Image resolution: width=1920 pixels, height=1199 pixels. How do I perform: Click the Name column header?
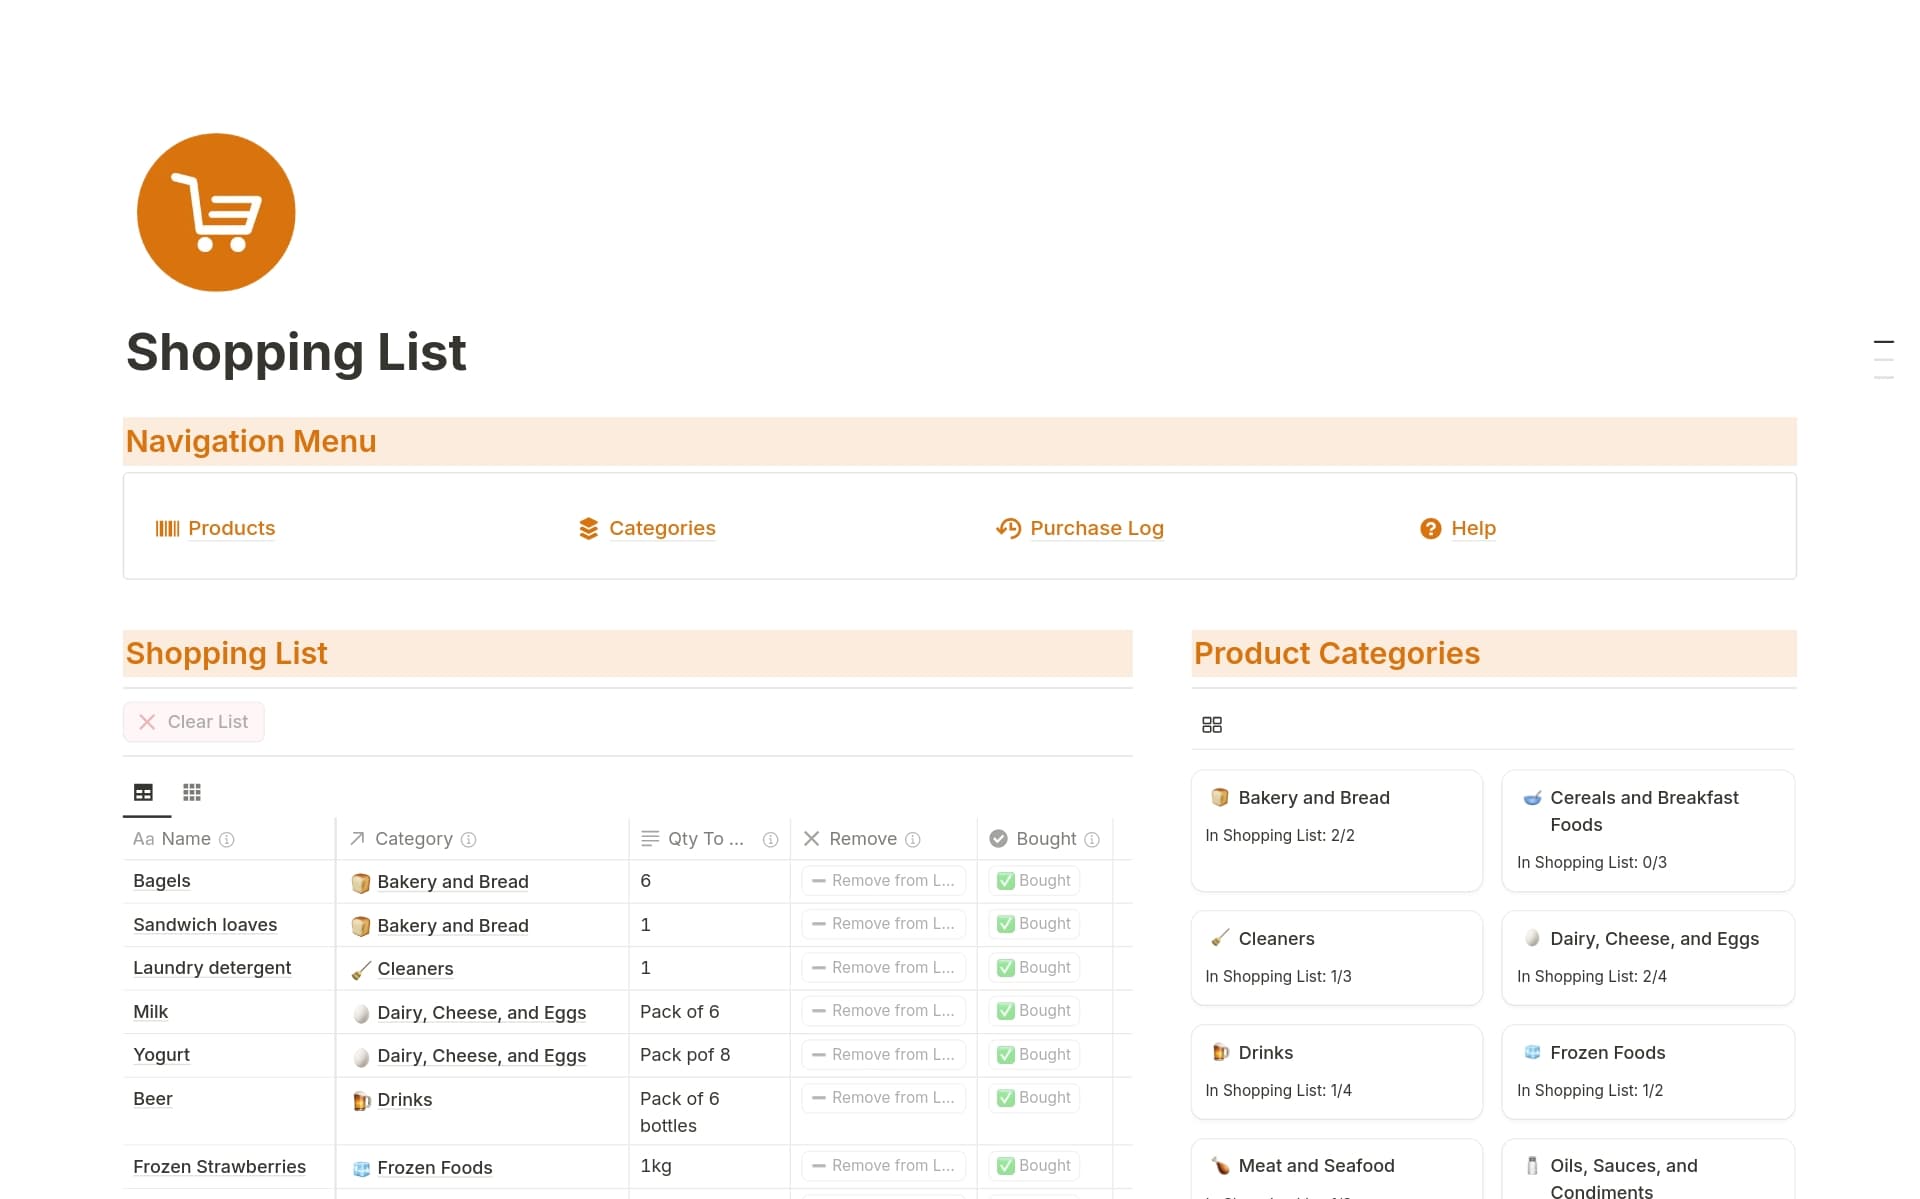[x=228, y=839]
